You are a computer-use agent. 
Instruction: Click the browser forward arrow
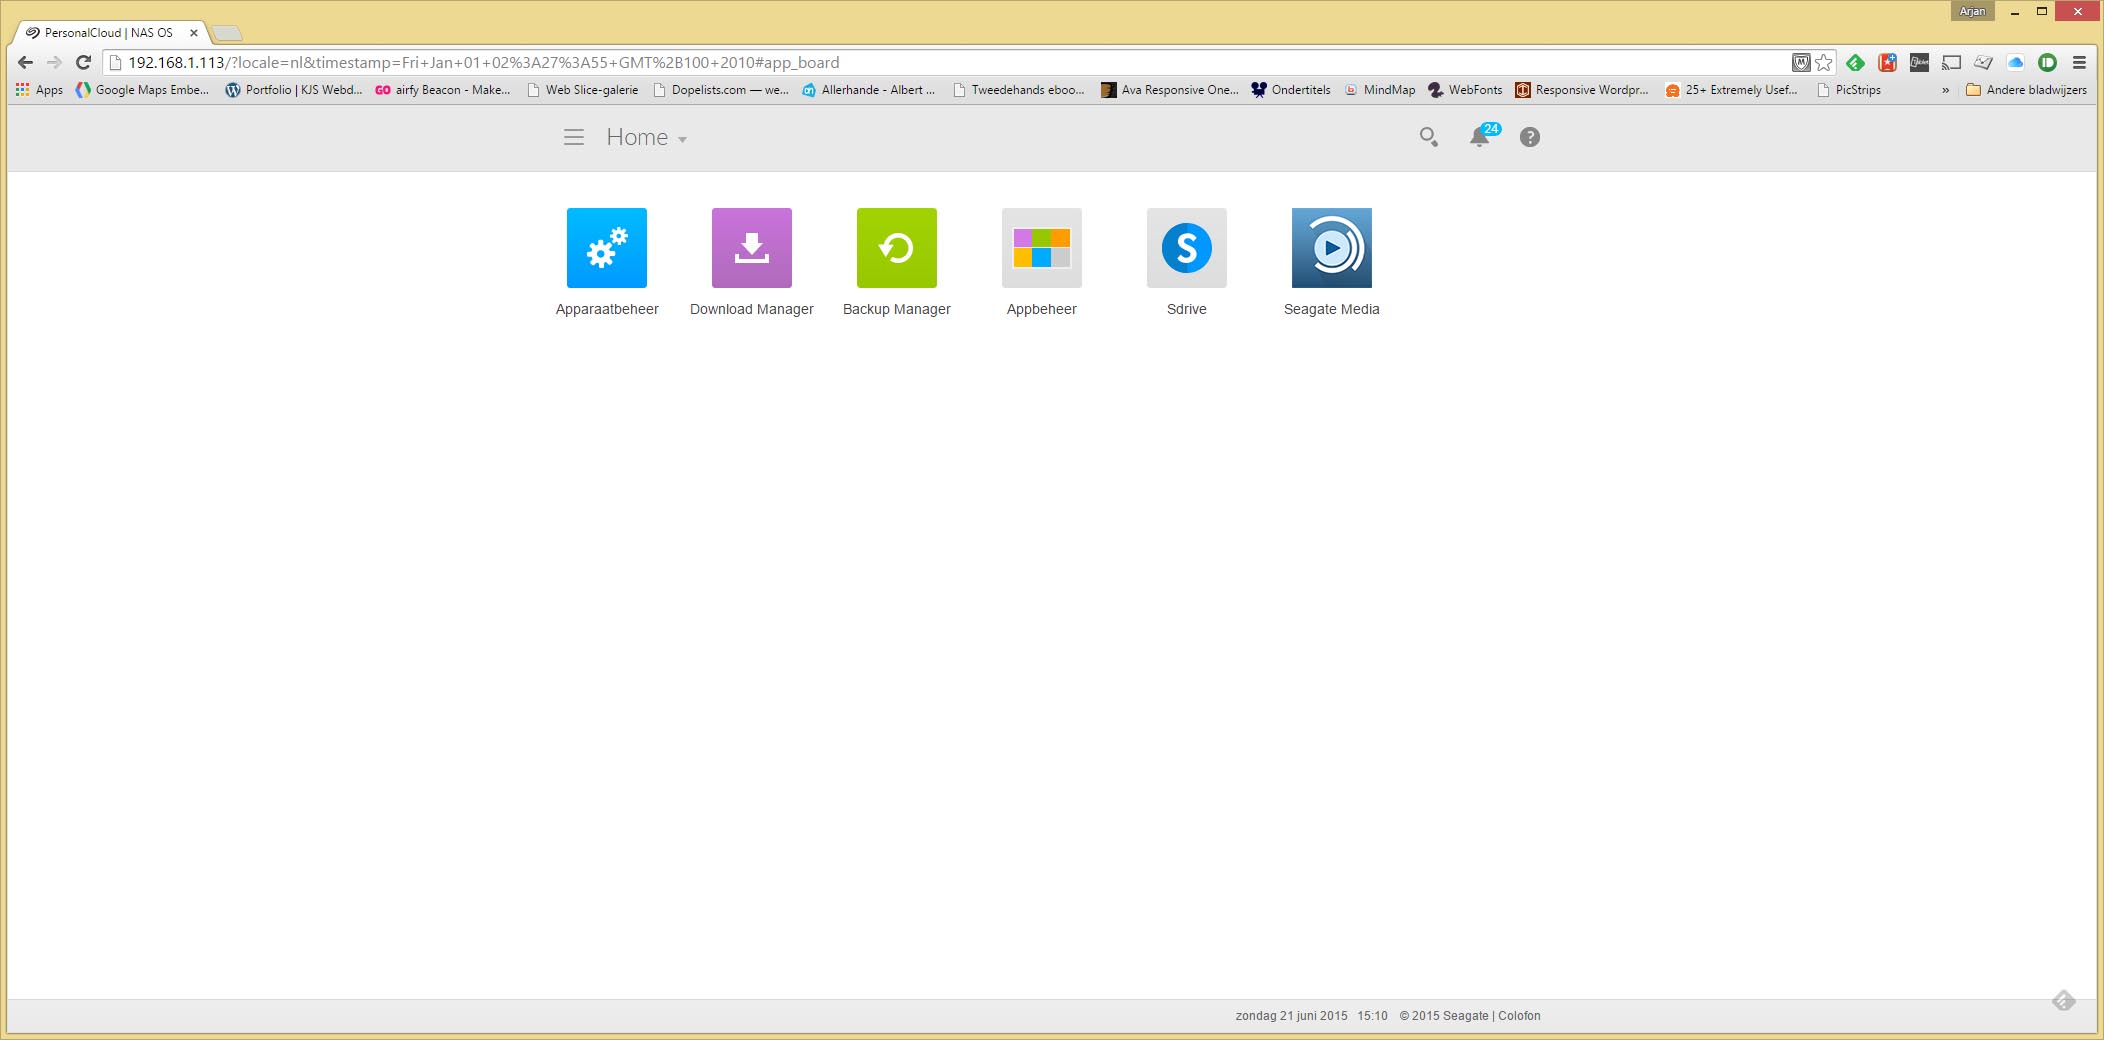(54, 62)
